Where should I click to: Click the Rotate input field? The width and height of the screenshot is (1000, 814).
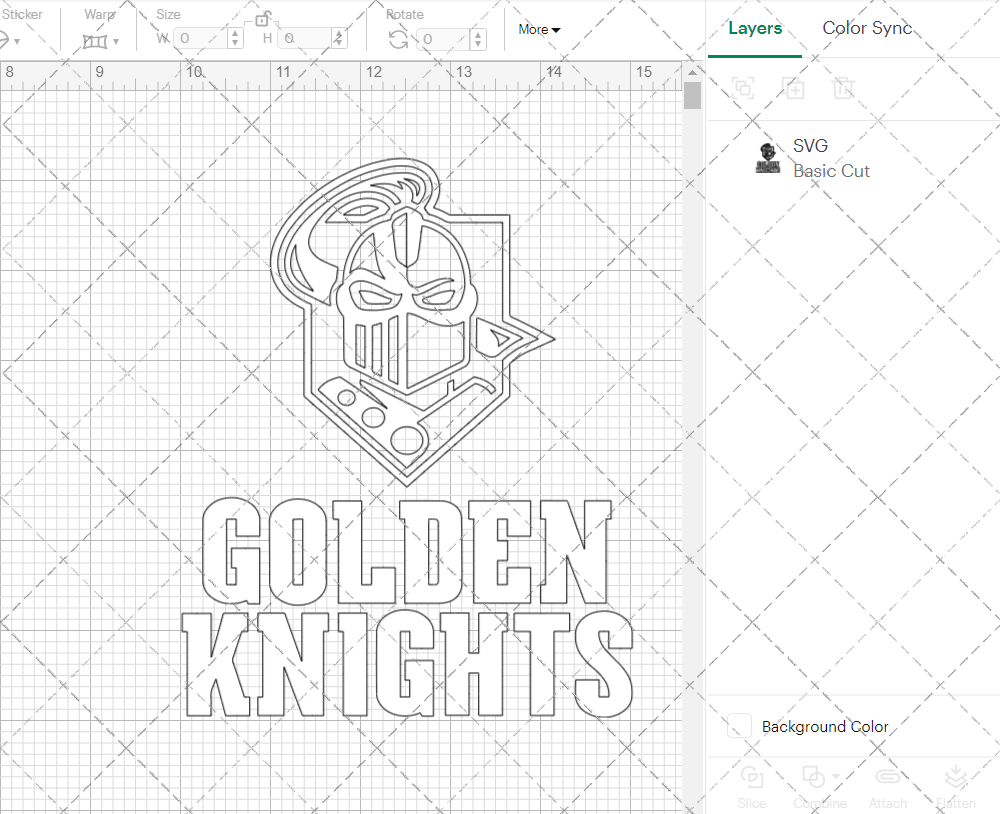[440, 40]
